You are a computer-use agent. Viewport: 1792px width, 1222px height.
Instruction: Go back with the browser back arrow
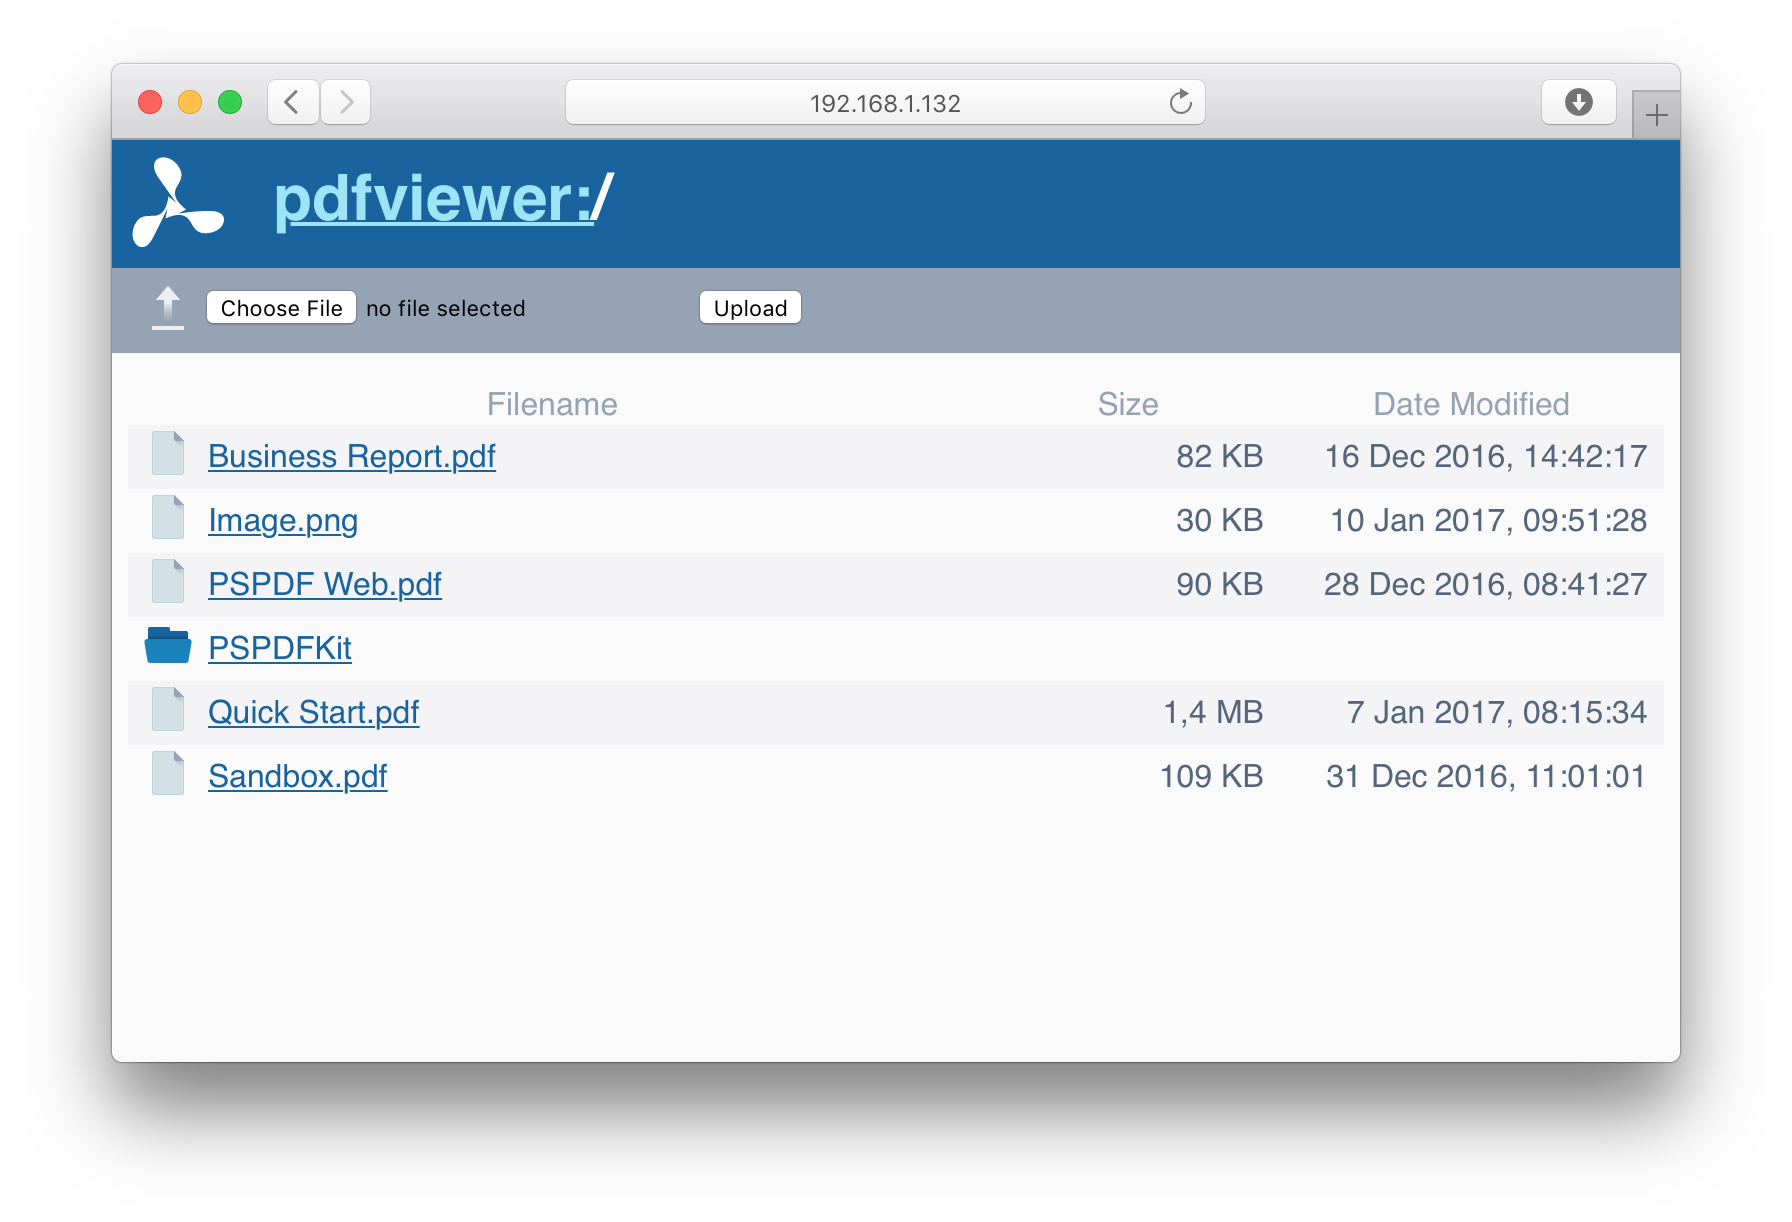coord(293,102)
